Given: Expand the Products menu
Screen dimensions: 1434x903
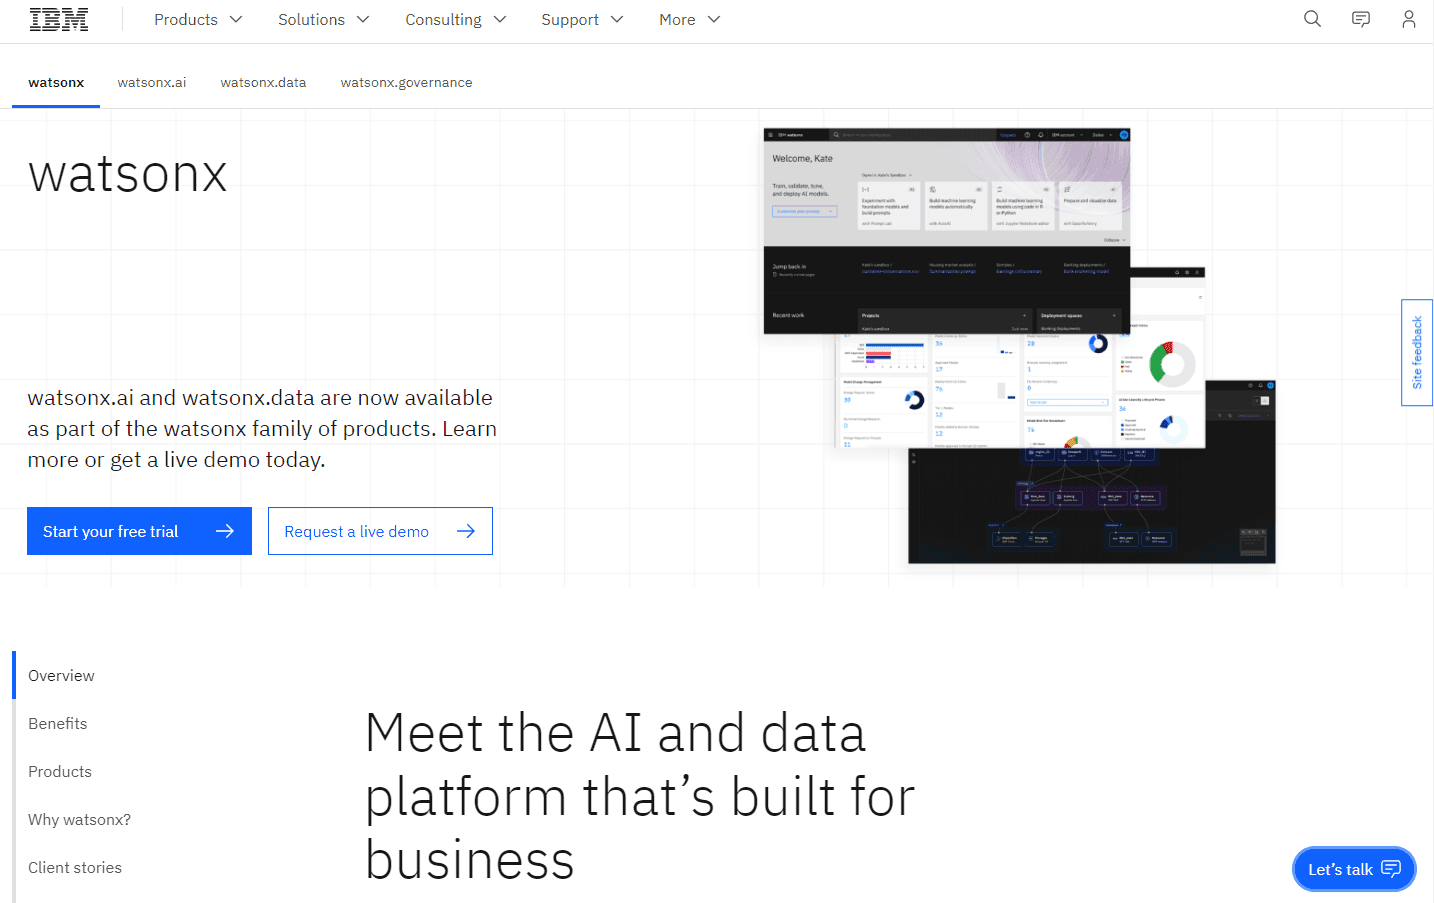Looking at the screenshot, I should (198, 20).
